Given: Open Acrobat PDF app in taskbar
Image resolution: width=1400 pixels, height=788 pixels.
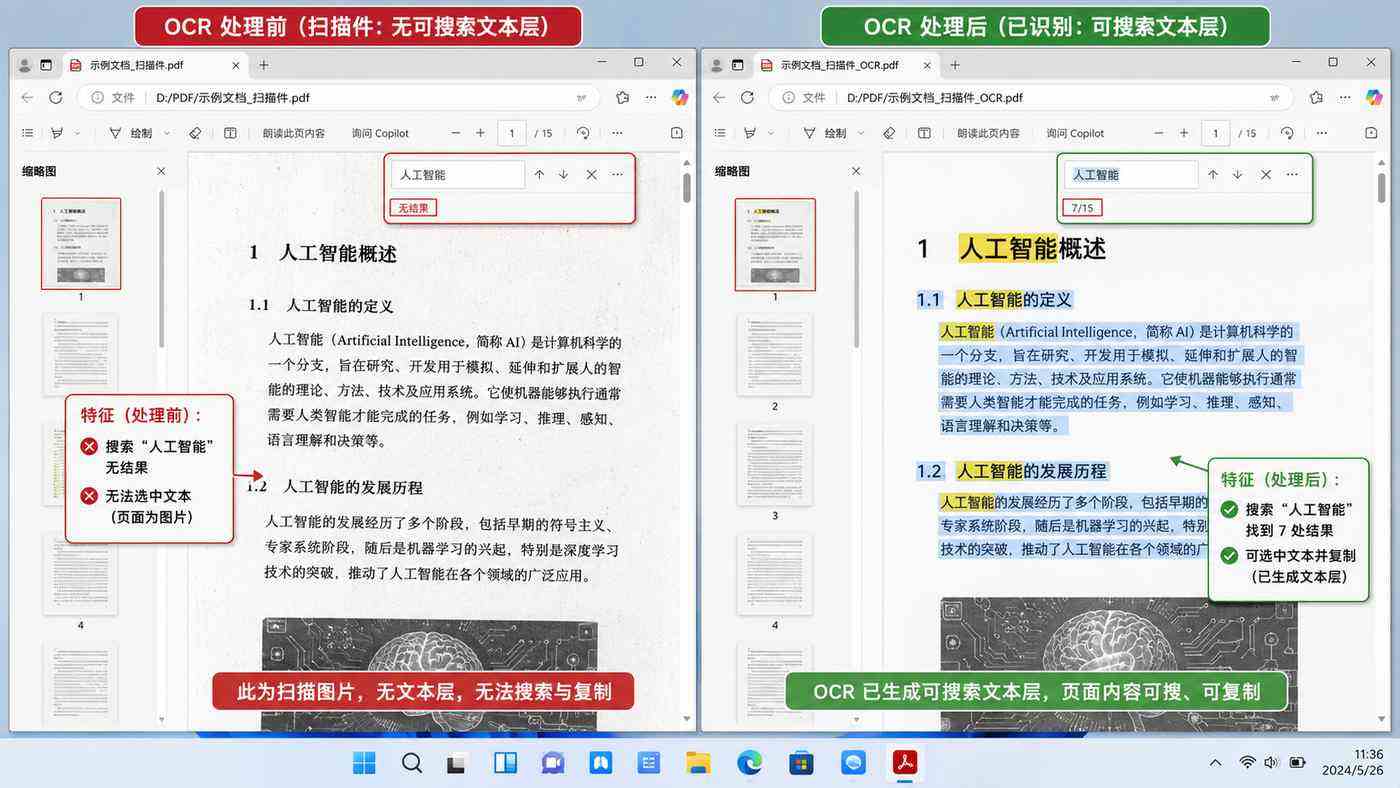Looking at the screenshot, I should click(x=905, y=763).
